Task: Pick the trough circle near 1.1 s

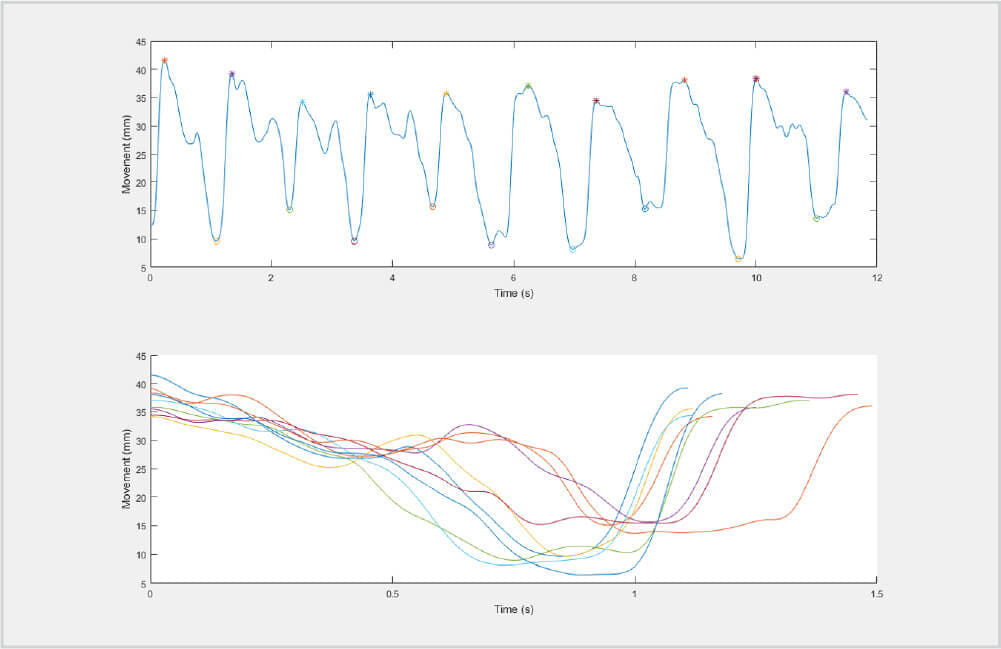Action: coord(216,241)
